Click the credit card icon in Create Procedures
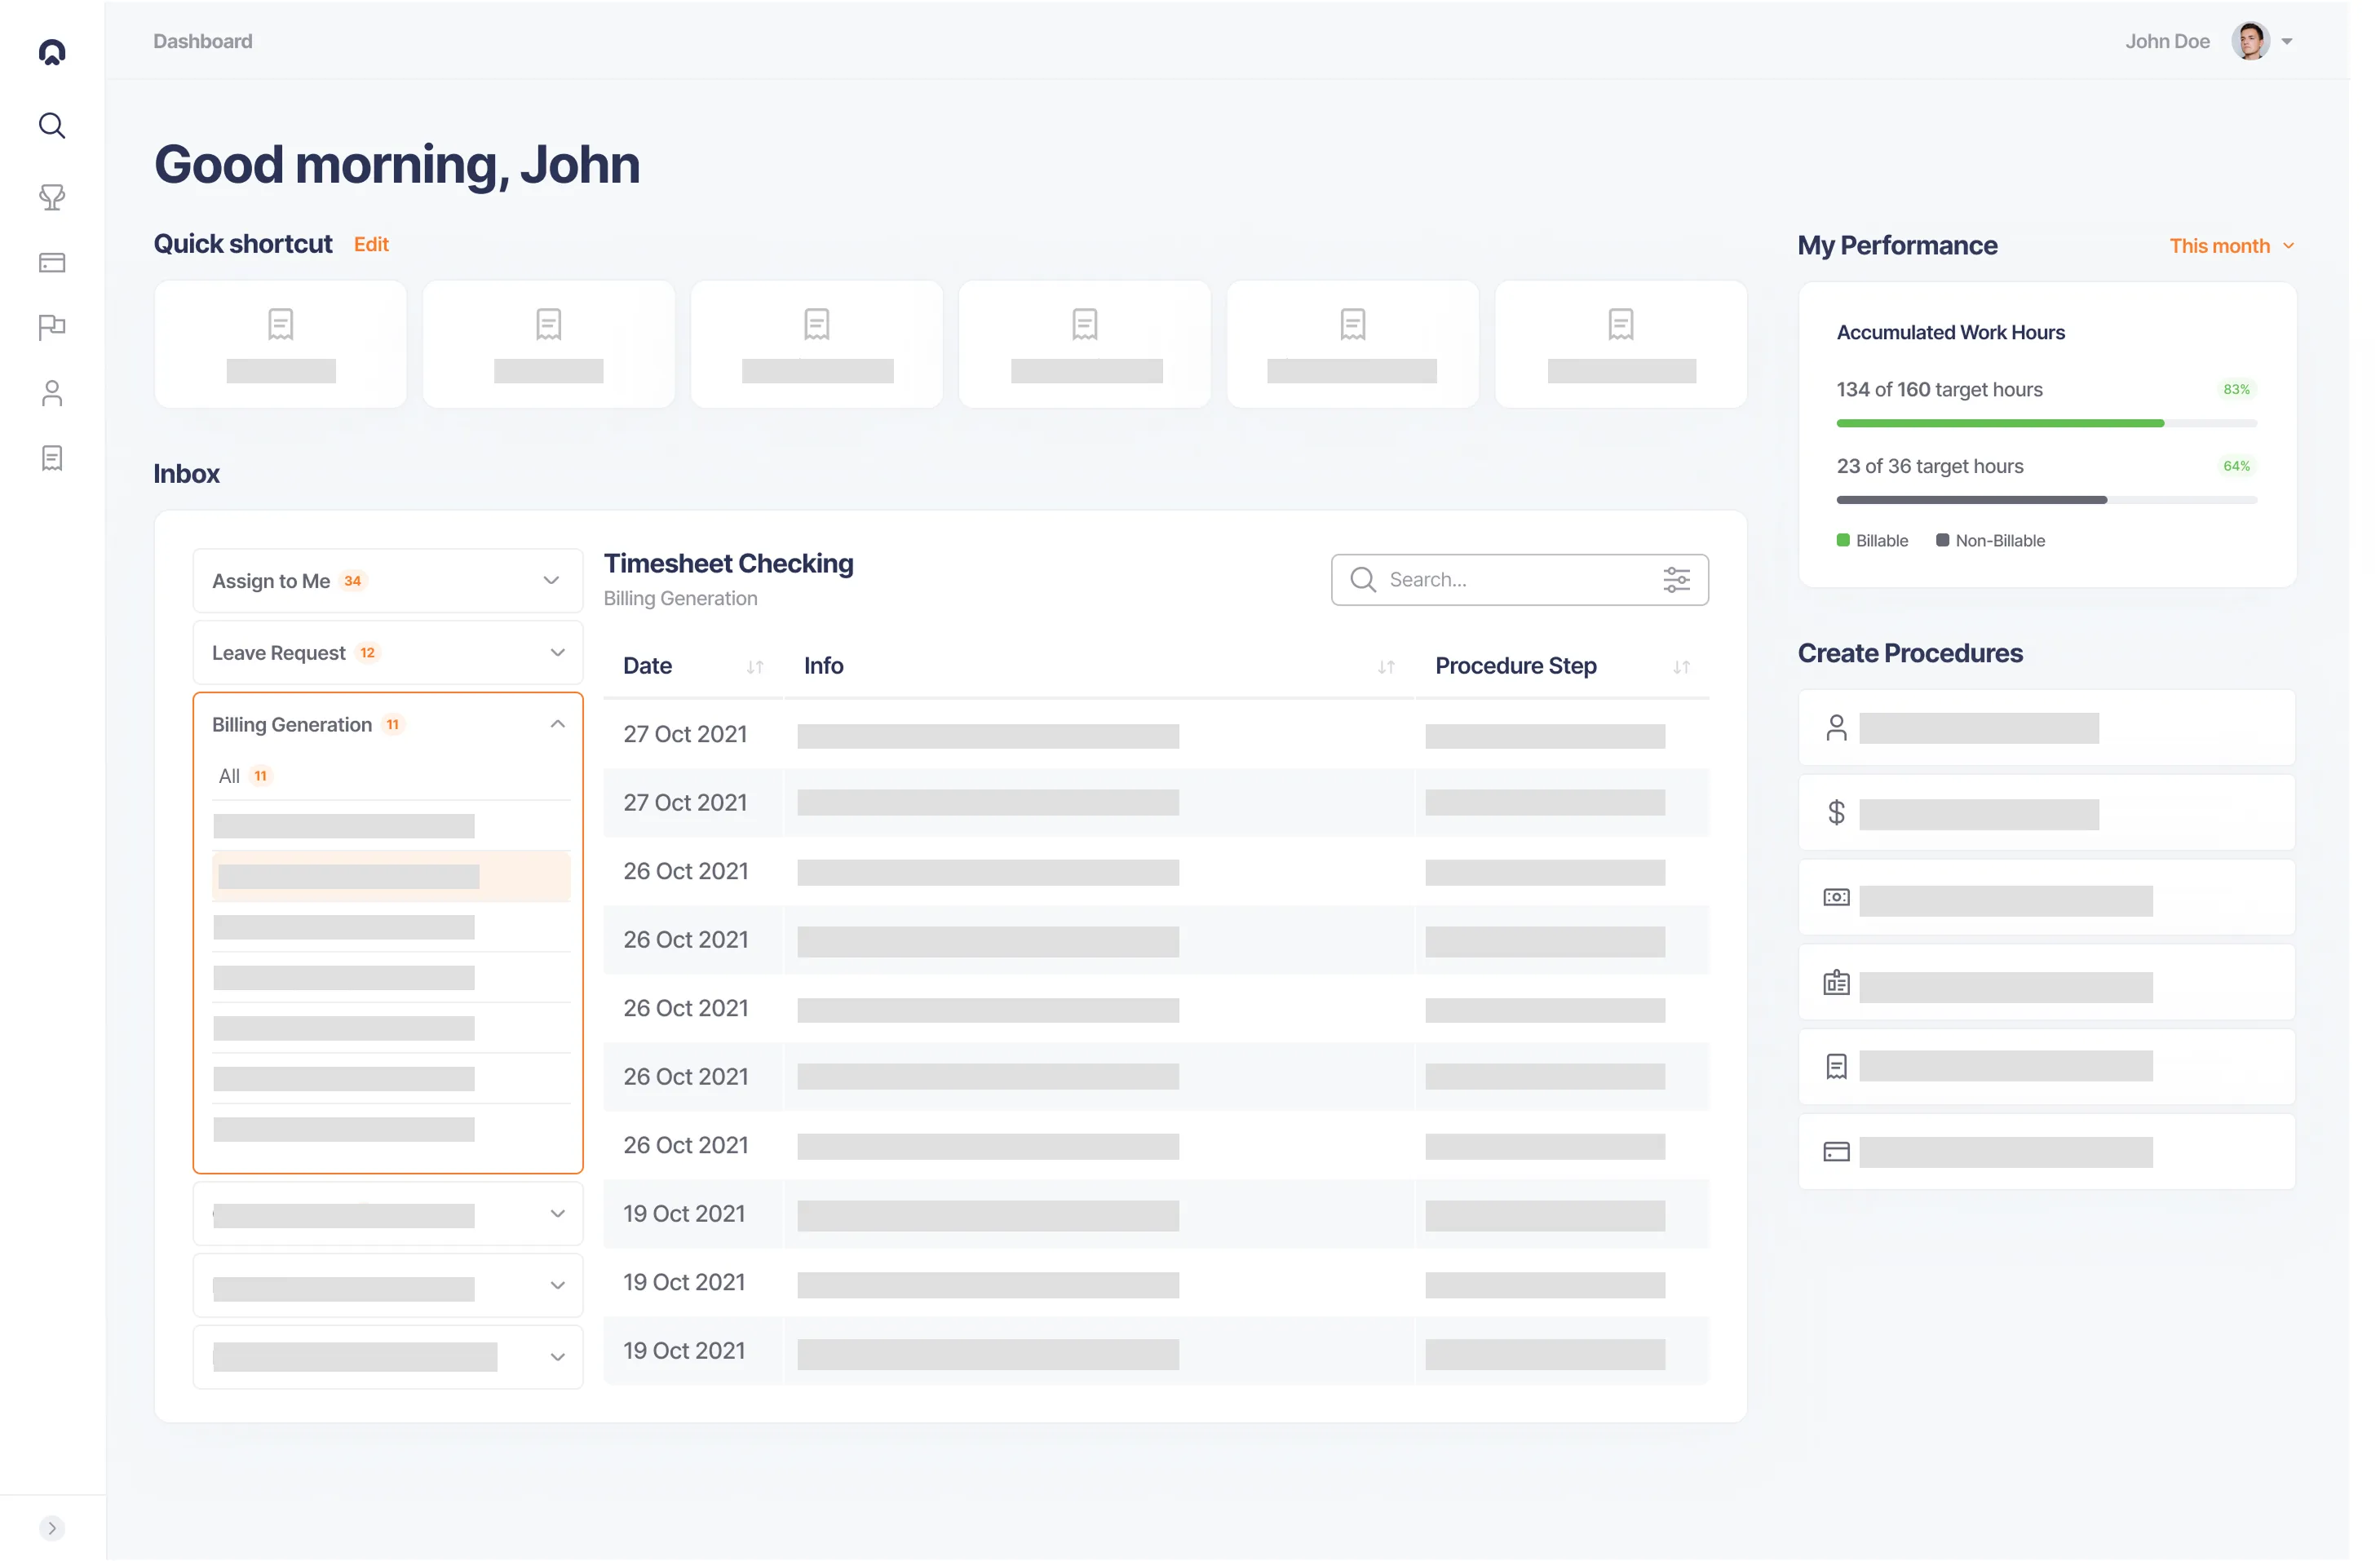The image size is (2380, 1561). pyautogui.click(x=1836, y=1151)
